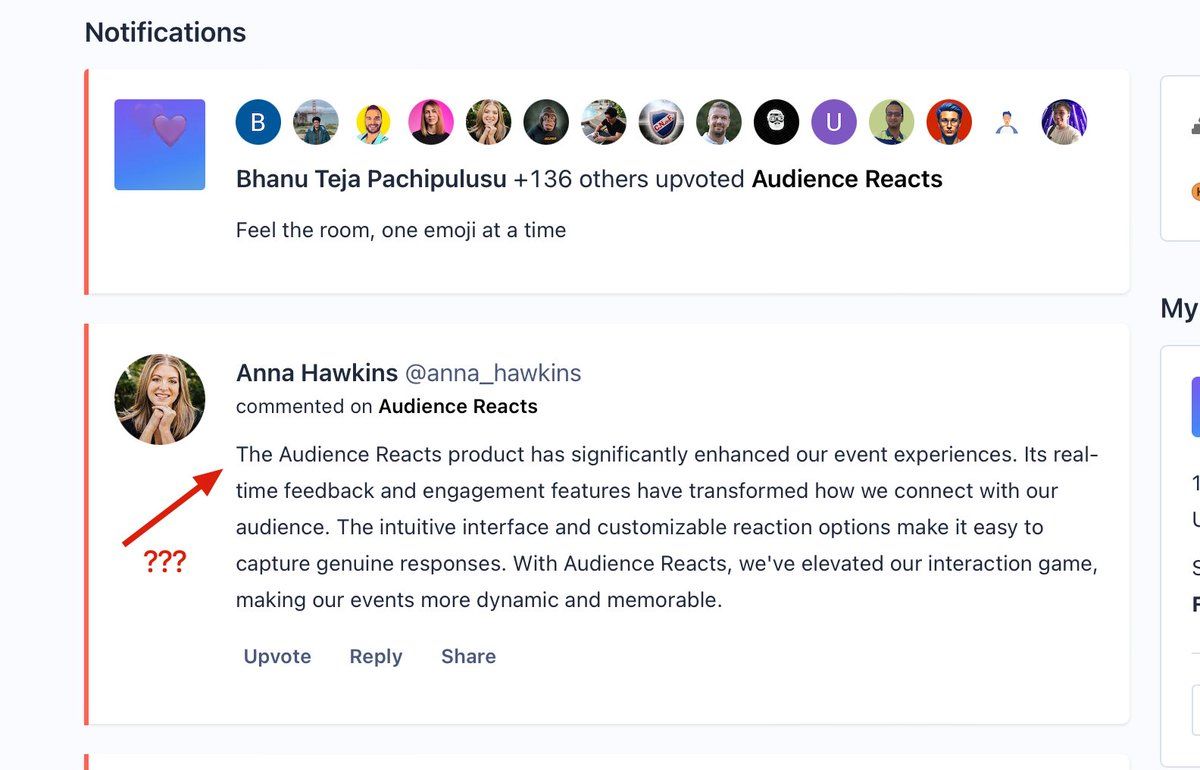Click the purple 'U' upvoter avatar
The width and height of the screenshot is (1200, 770).
pos(834,122)
